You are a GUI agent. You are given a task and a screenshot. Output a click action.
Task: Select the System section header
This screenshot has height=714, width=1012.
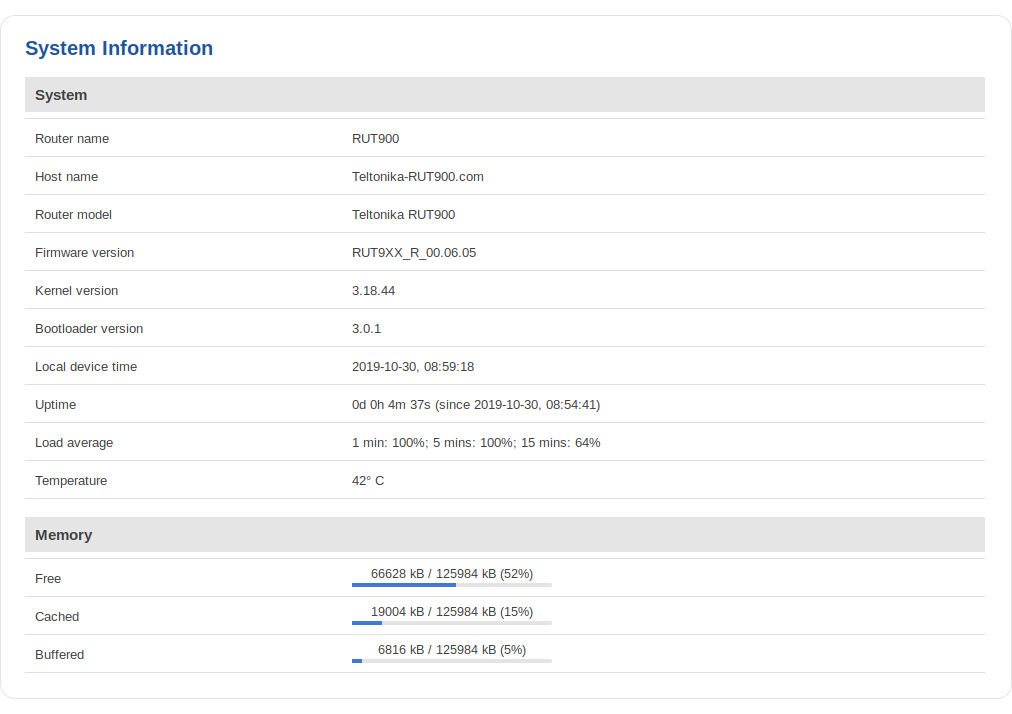61,95
